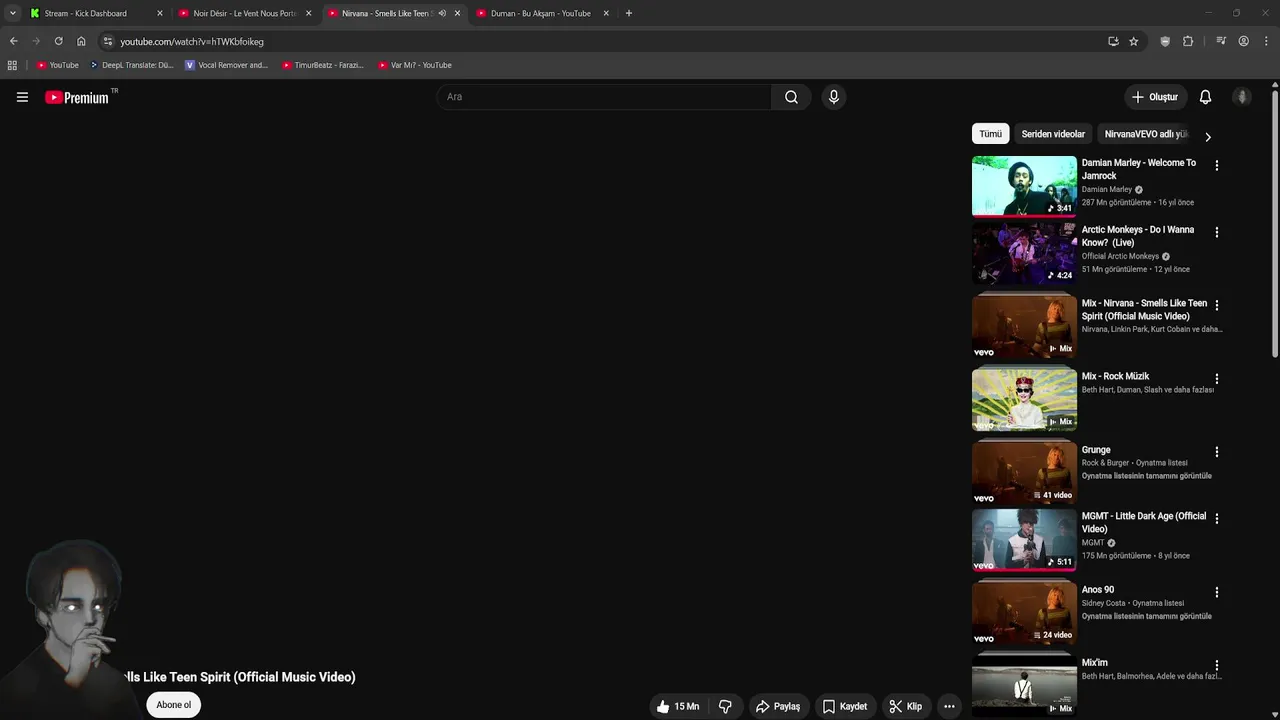Dislike the video with thumbs down
Screen dimensions: 1280x720
725,706
